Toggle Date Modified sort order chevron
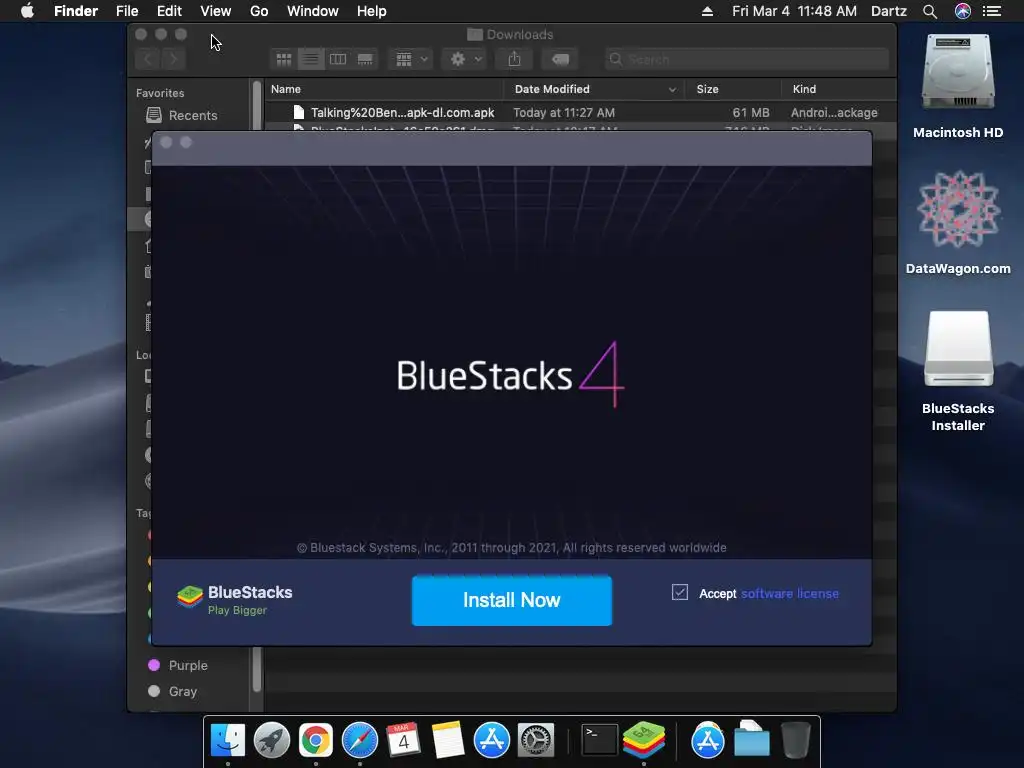This screenshot has height=768, width=1024. (x=672, y=89)
